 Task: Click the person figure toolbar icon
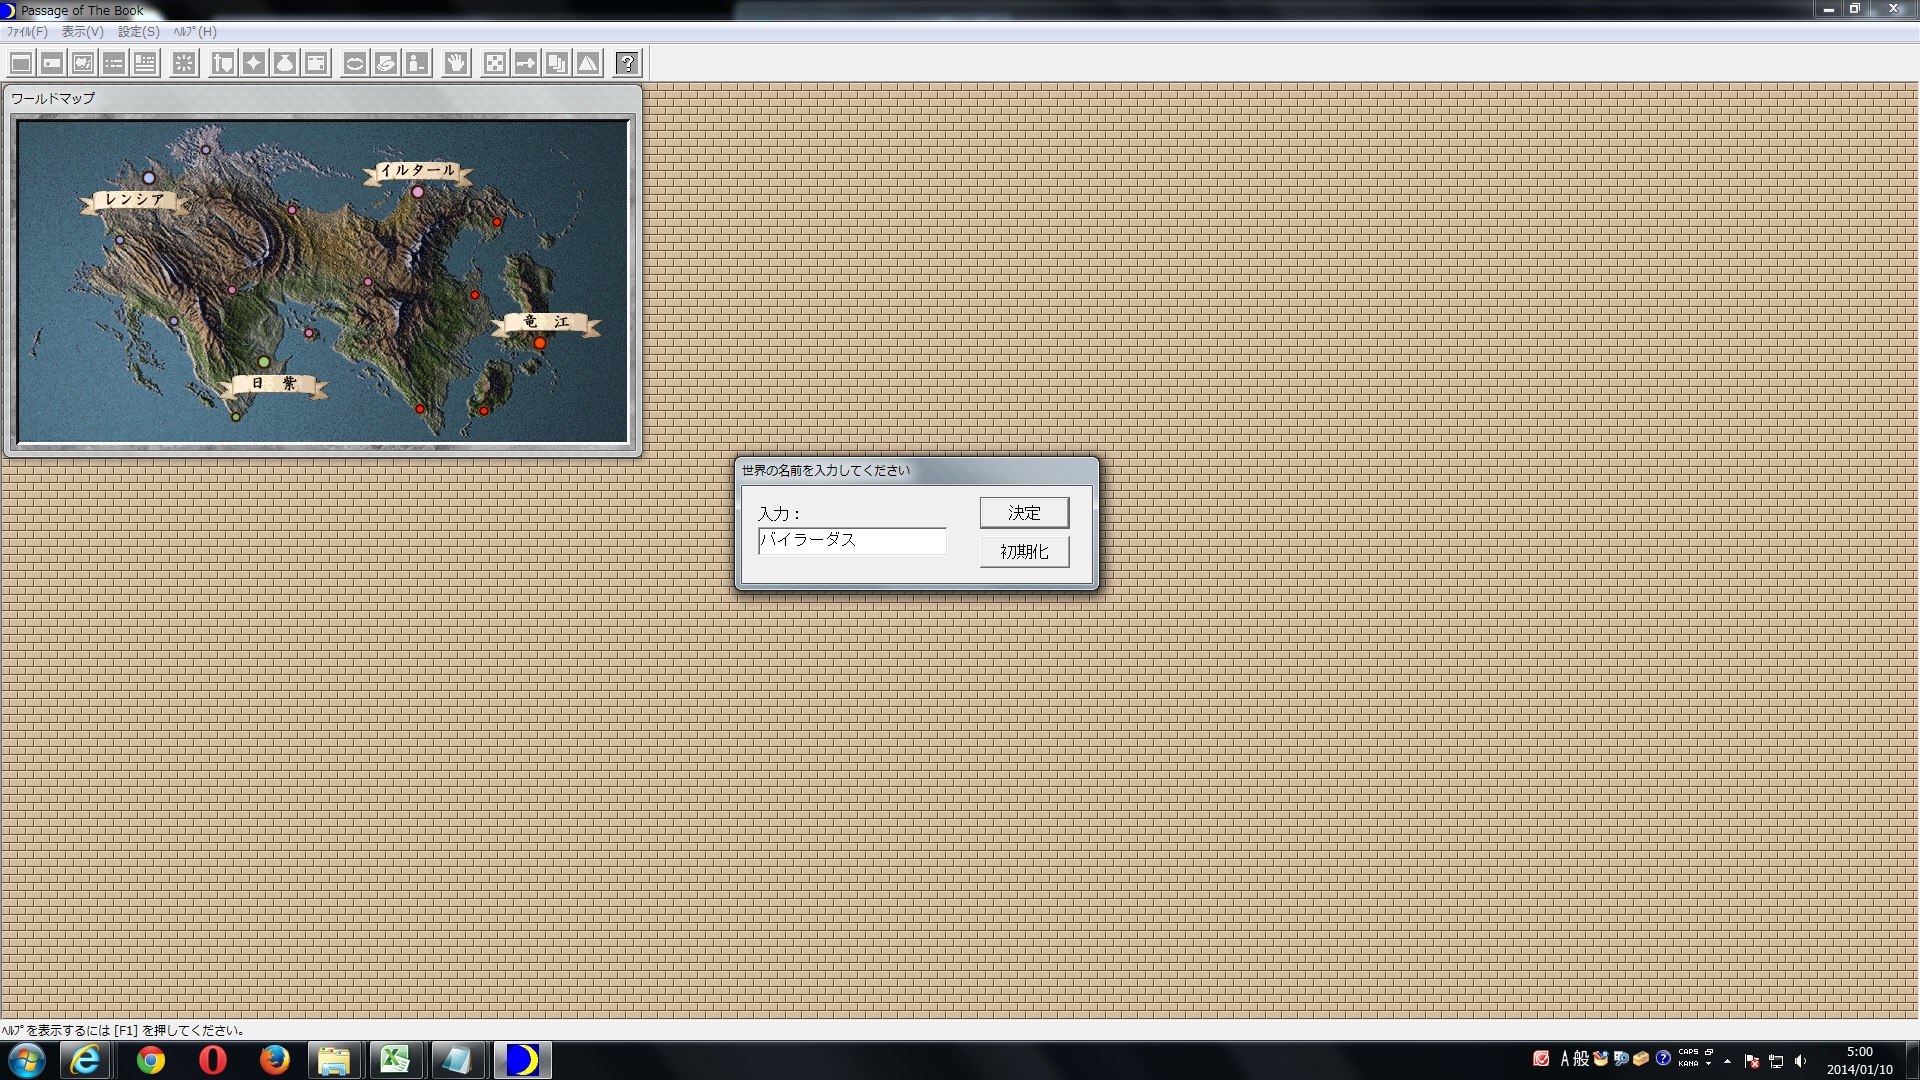click(x=416, y=63)
